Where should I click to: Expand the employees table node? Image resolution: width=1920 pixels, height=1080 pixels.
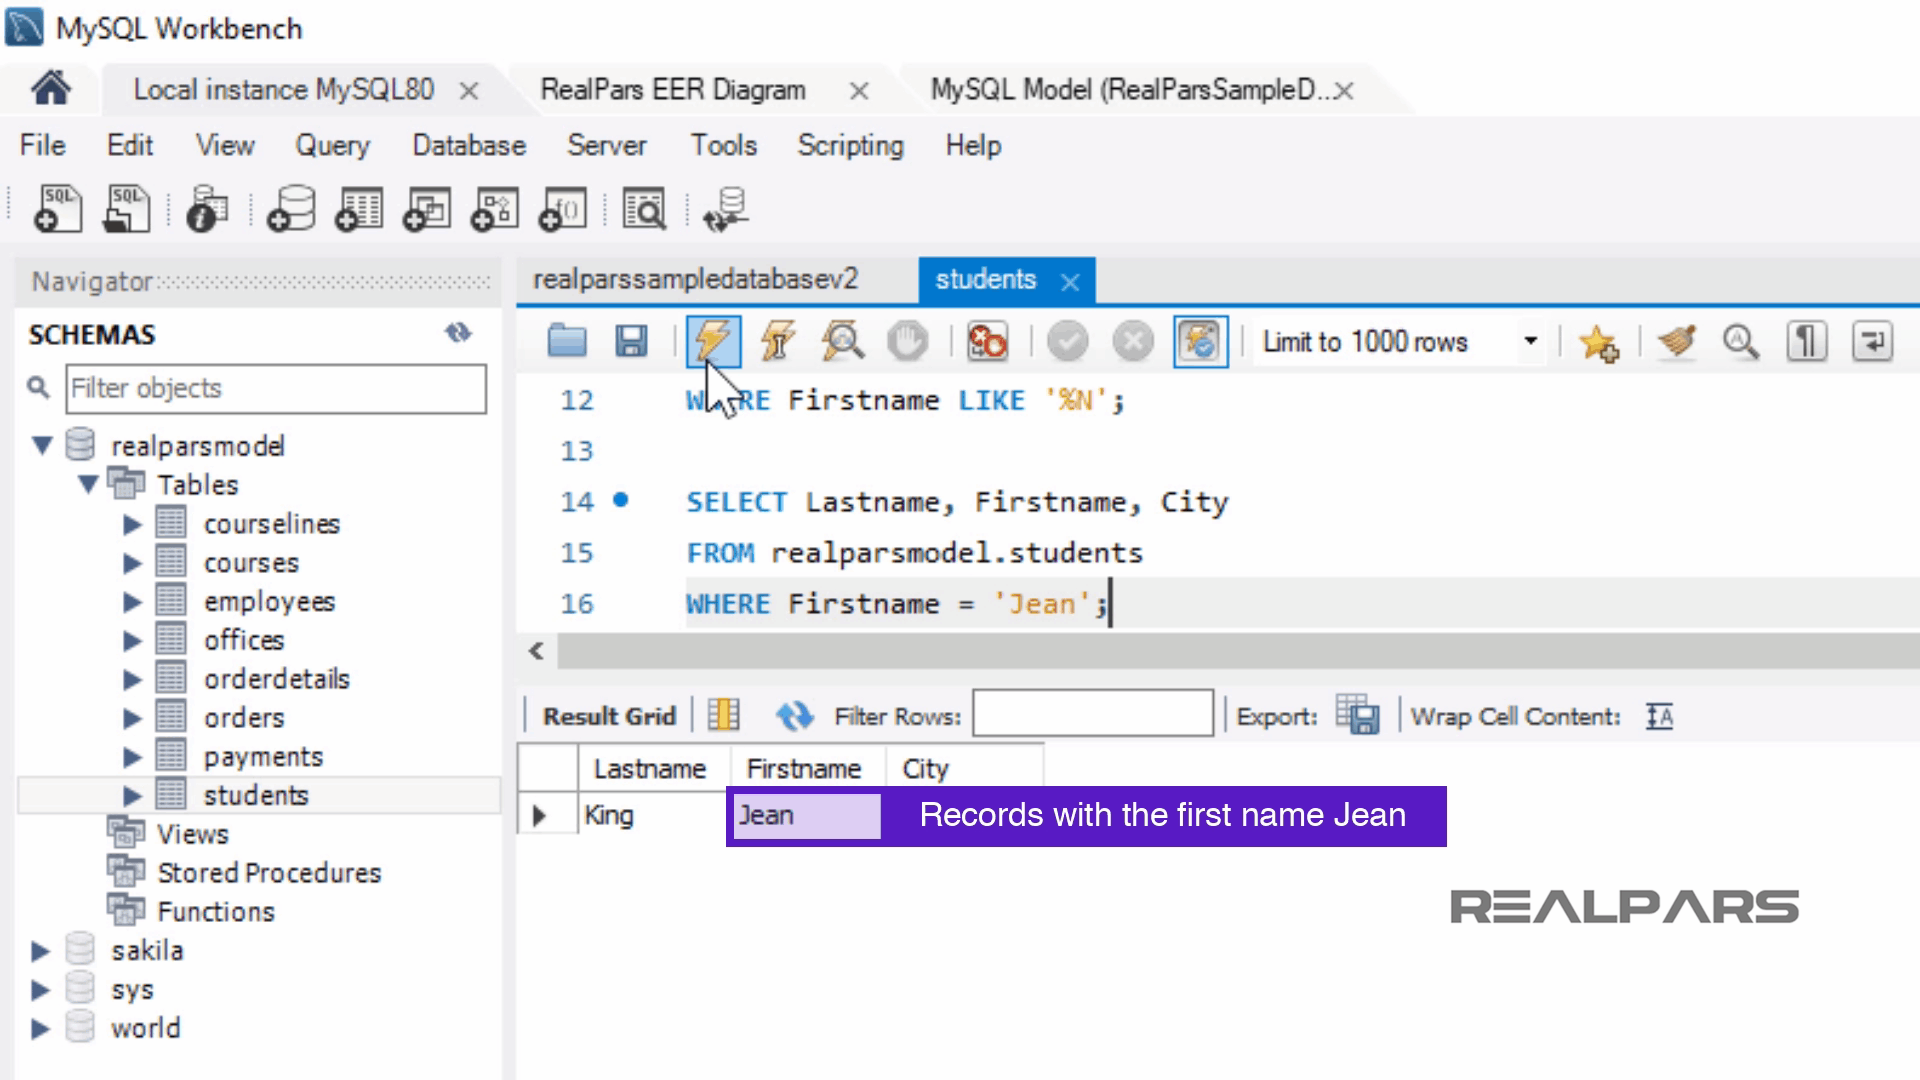(x=133, y=601)
